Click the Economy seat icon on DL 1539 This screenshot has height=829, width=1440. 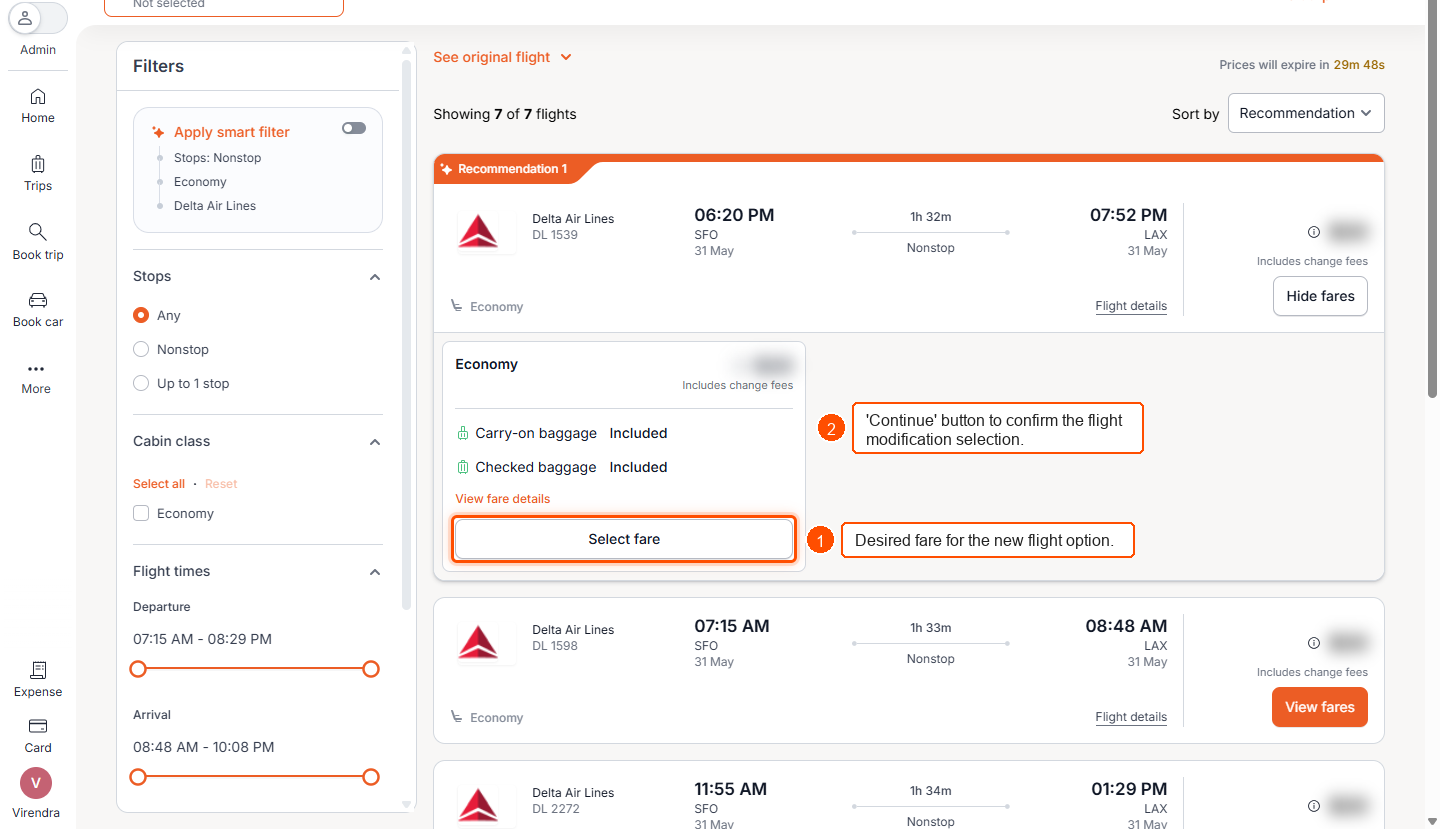[456, 306]
